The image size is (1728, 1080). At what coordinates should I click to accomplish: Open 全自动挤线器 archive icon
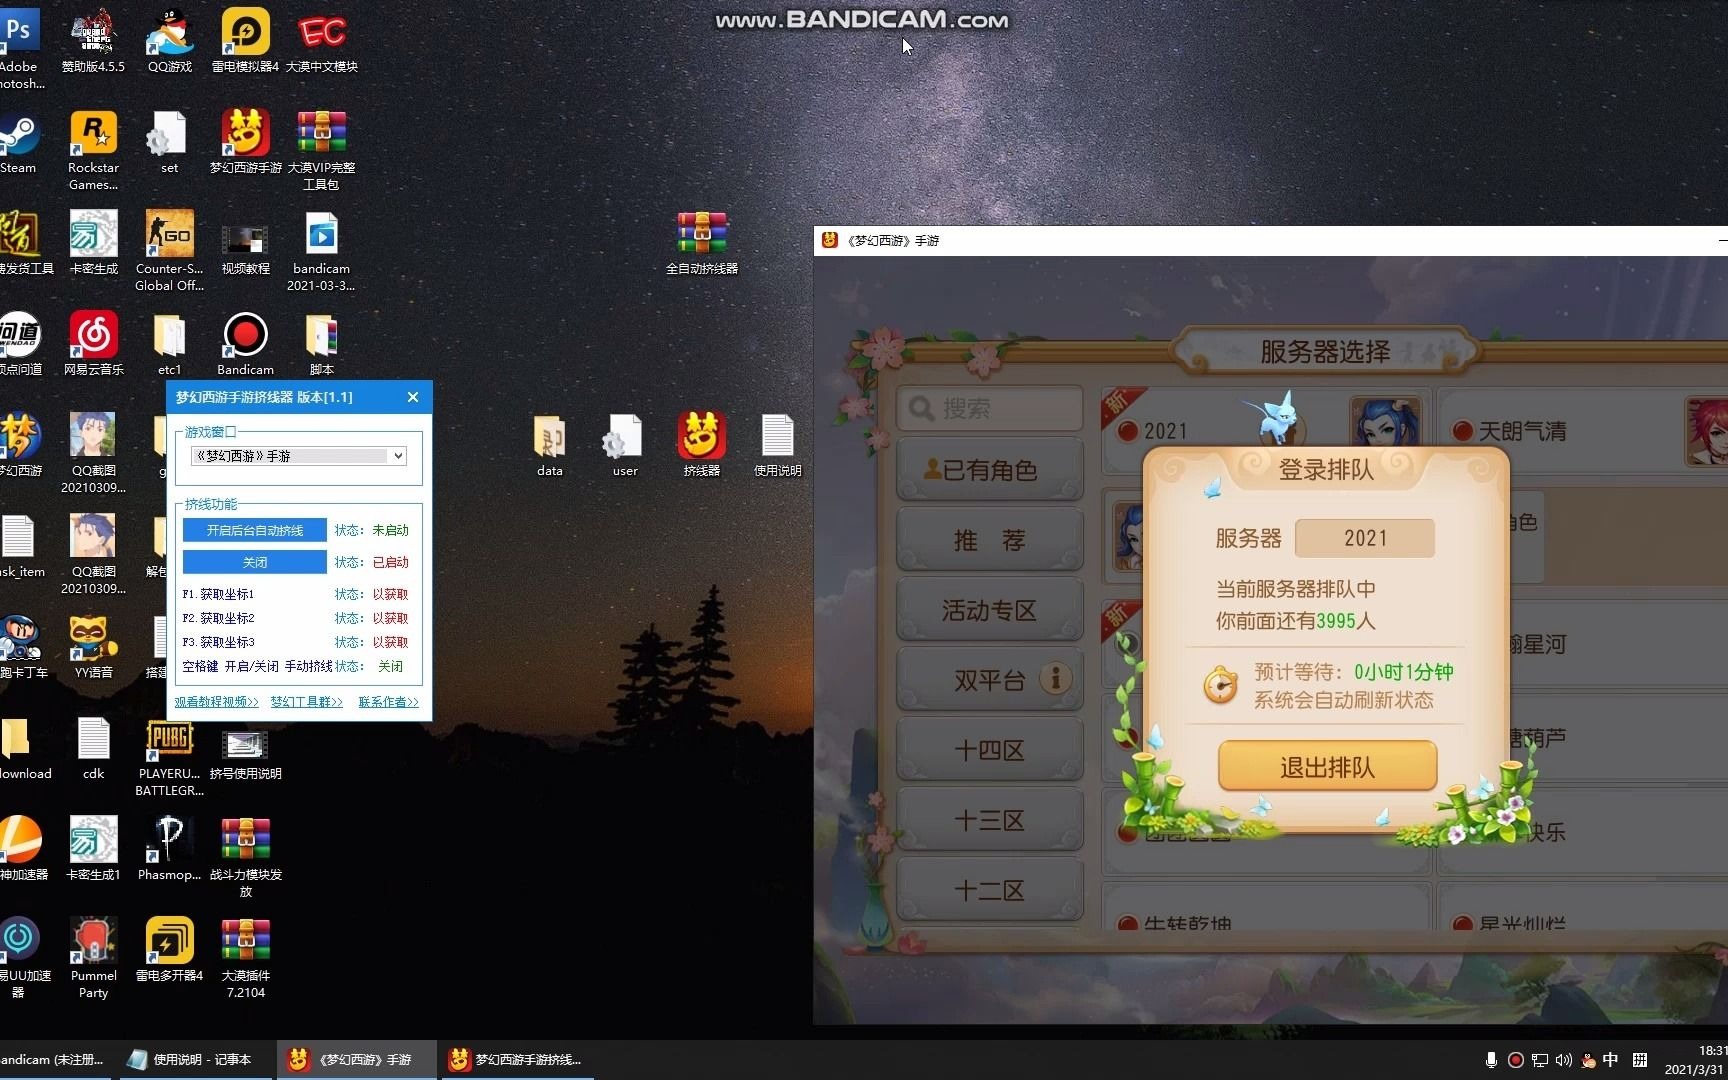point(702,243)
